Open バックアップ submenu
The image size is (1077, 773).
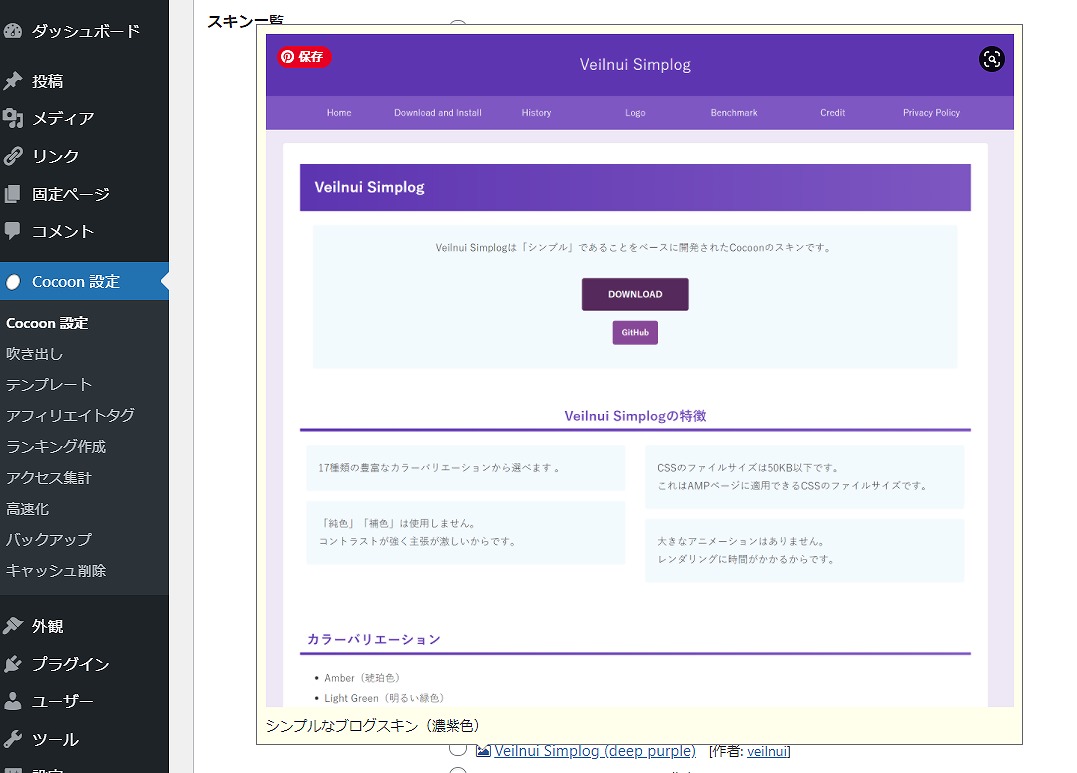(x=49, y=540)
